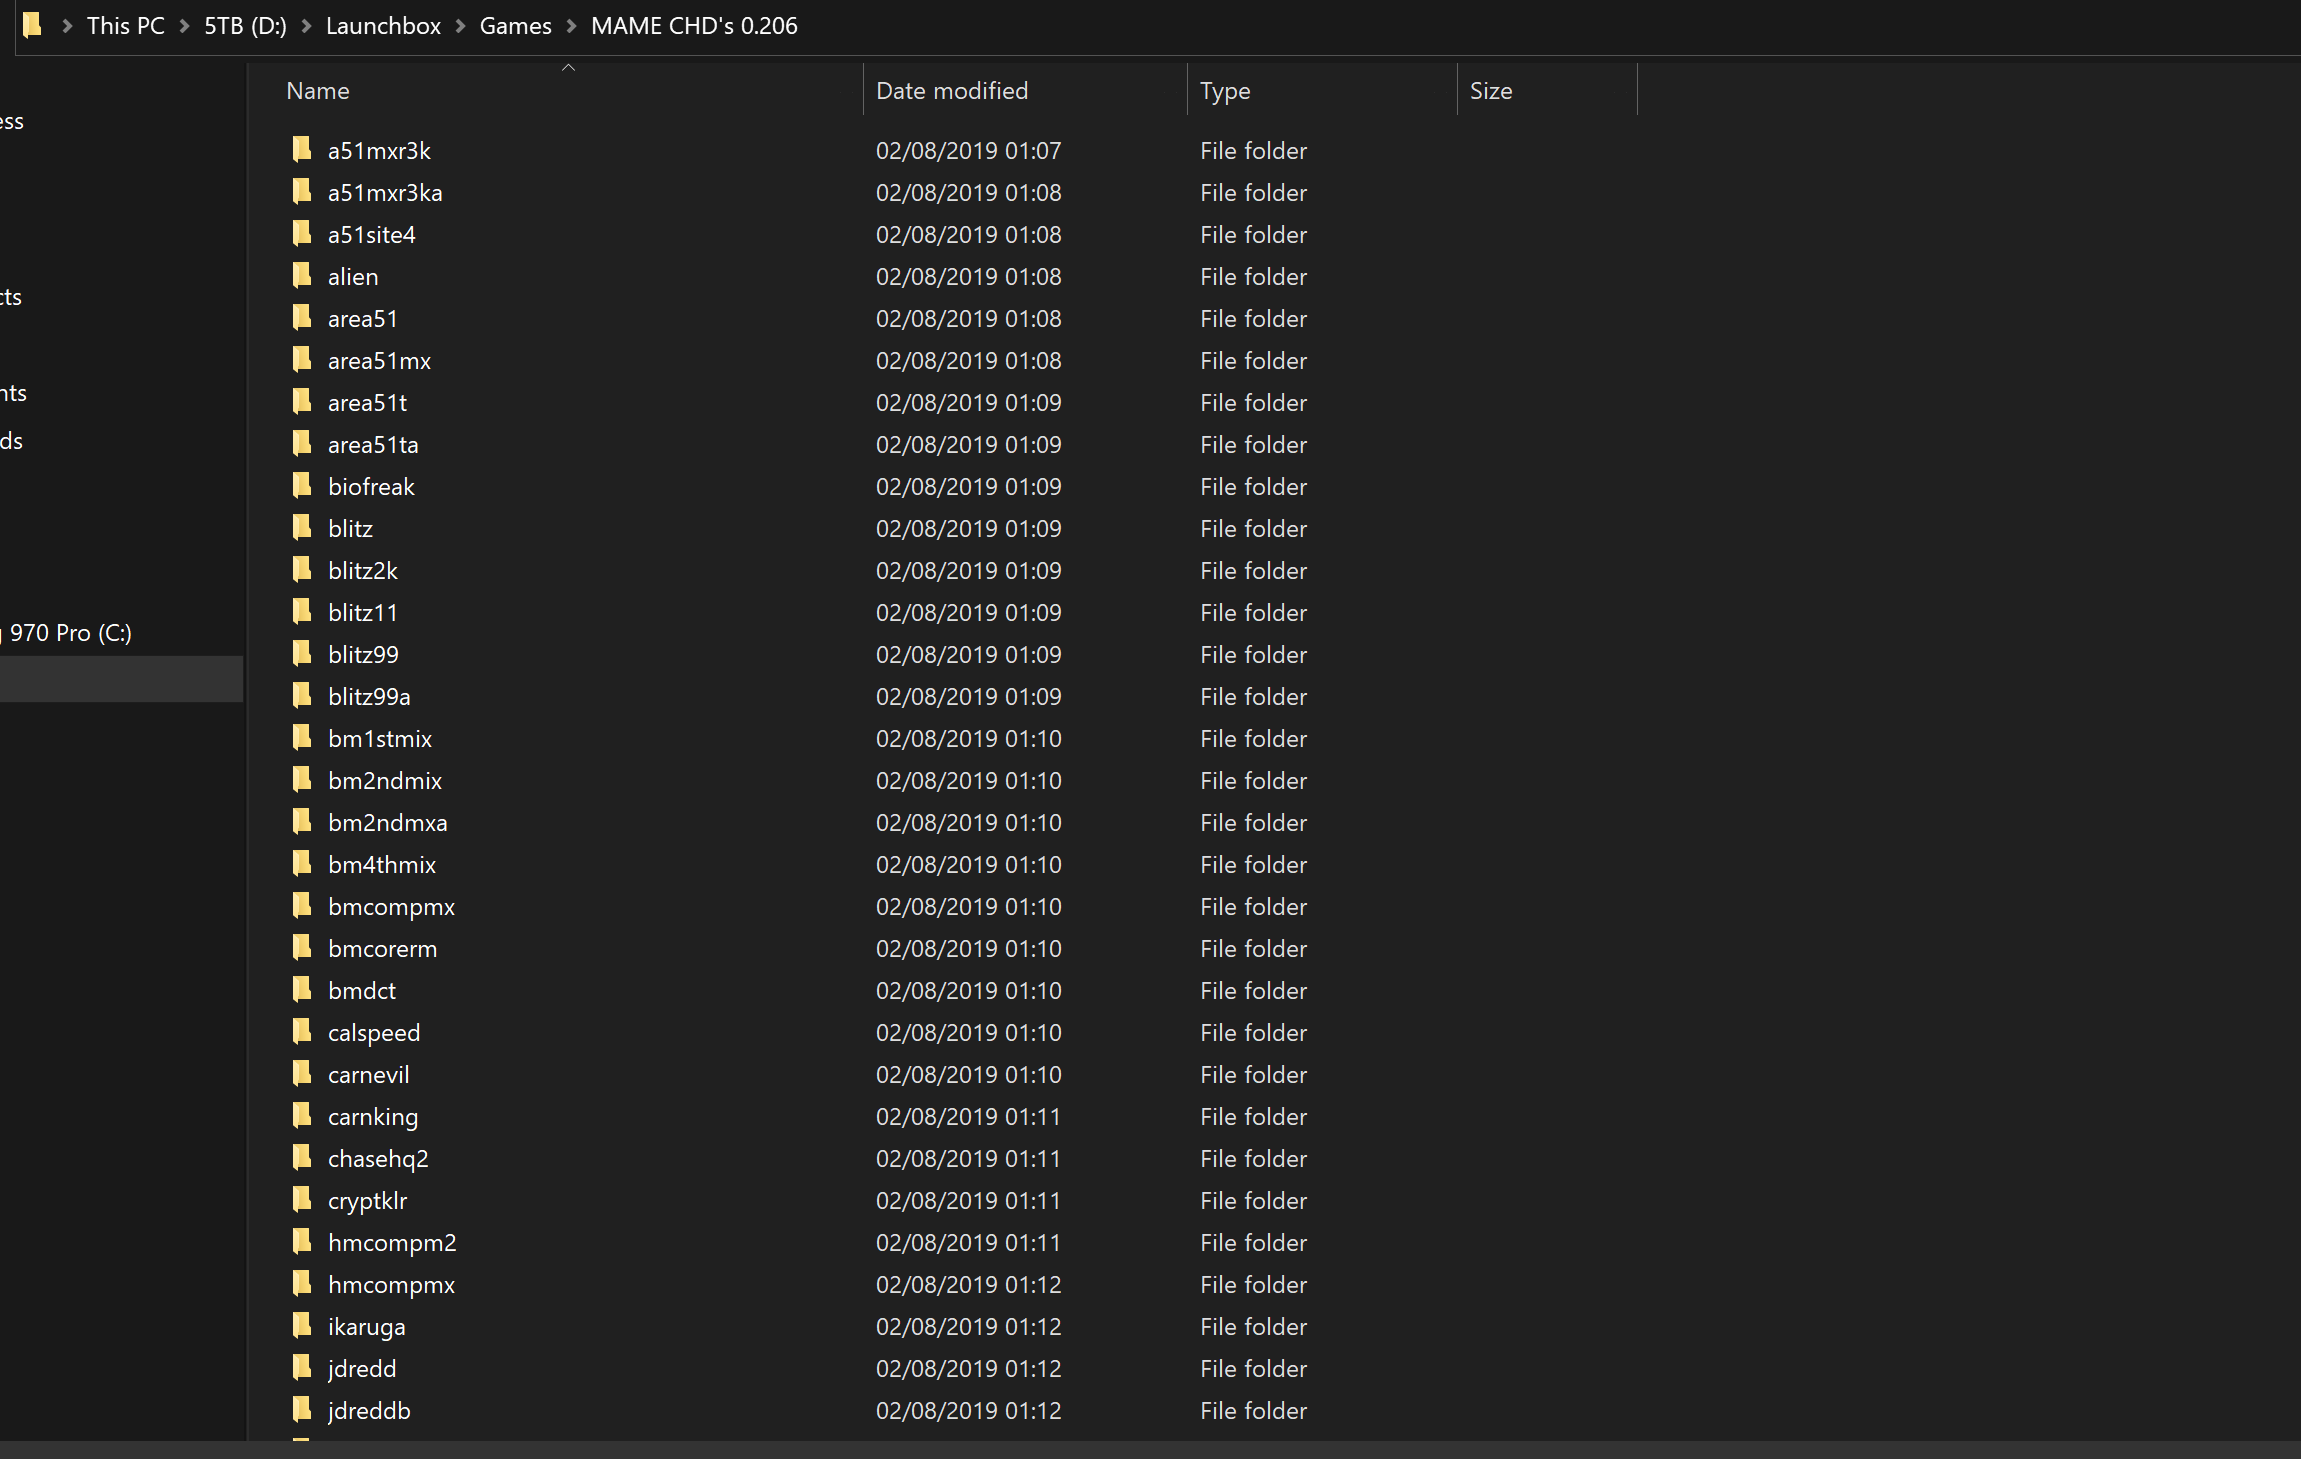Screen dimensions: 2301x1459
Task: Click the bmcompmx folder icon
Action: click(302, 906)
